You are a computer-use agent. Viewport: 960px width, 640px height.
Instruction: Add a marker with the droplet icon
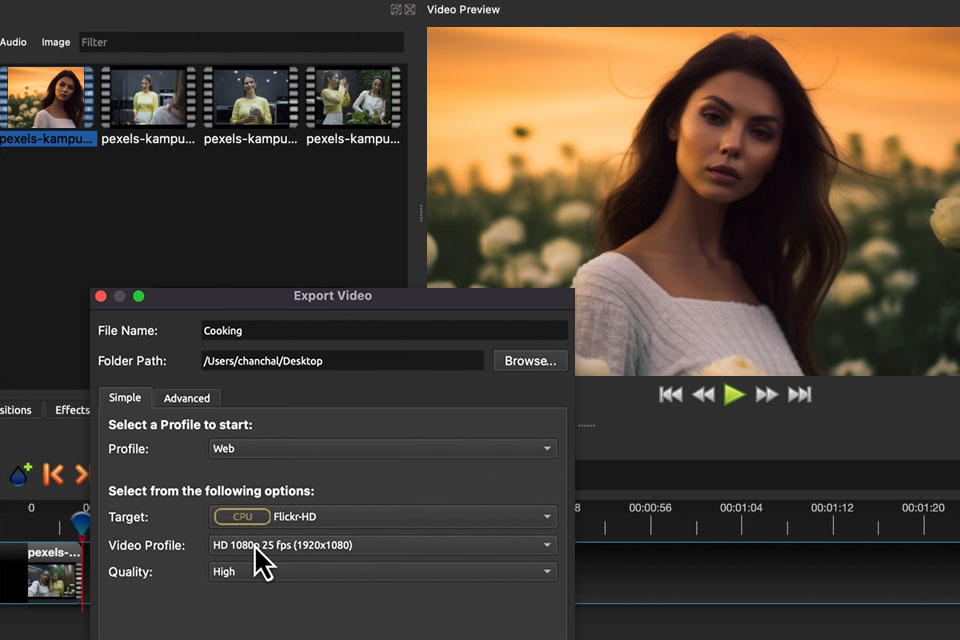20,474
